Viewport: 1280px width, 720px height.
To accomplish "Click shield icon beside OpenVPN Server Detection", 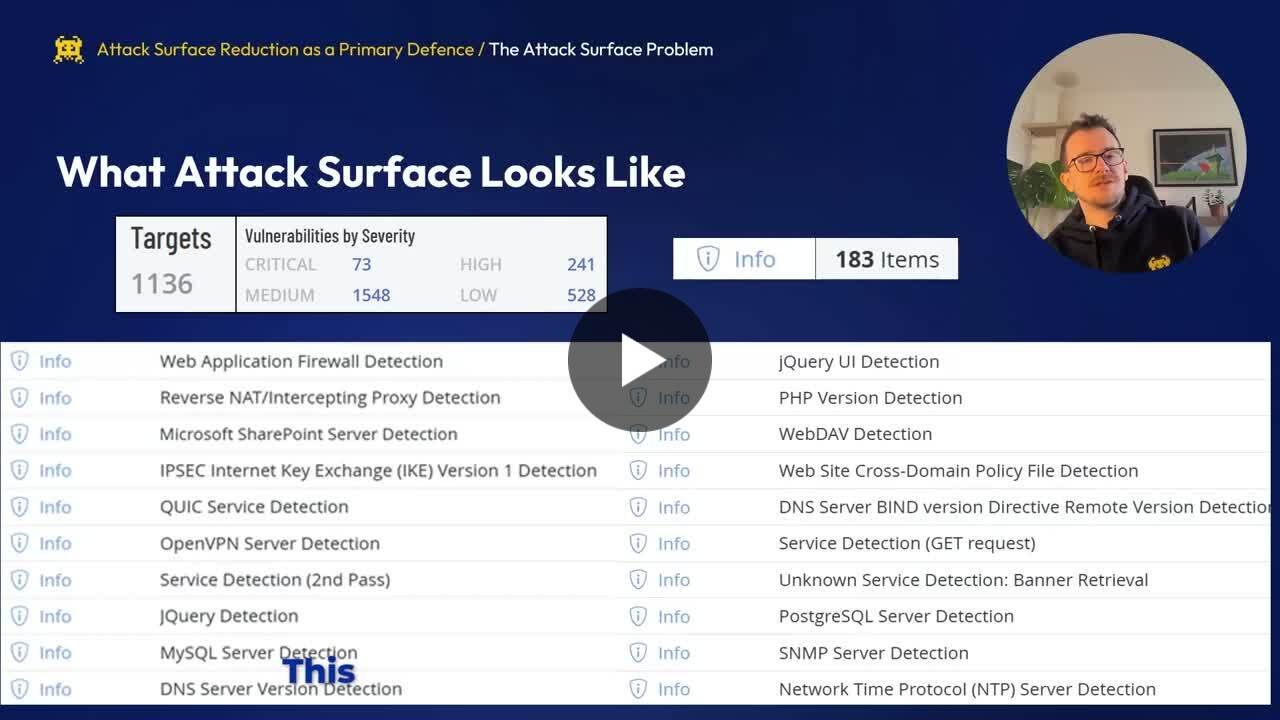I will (19, 543).
